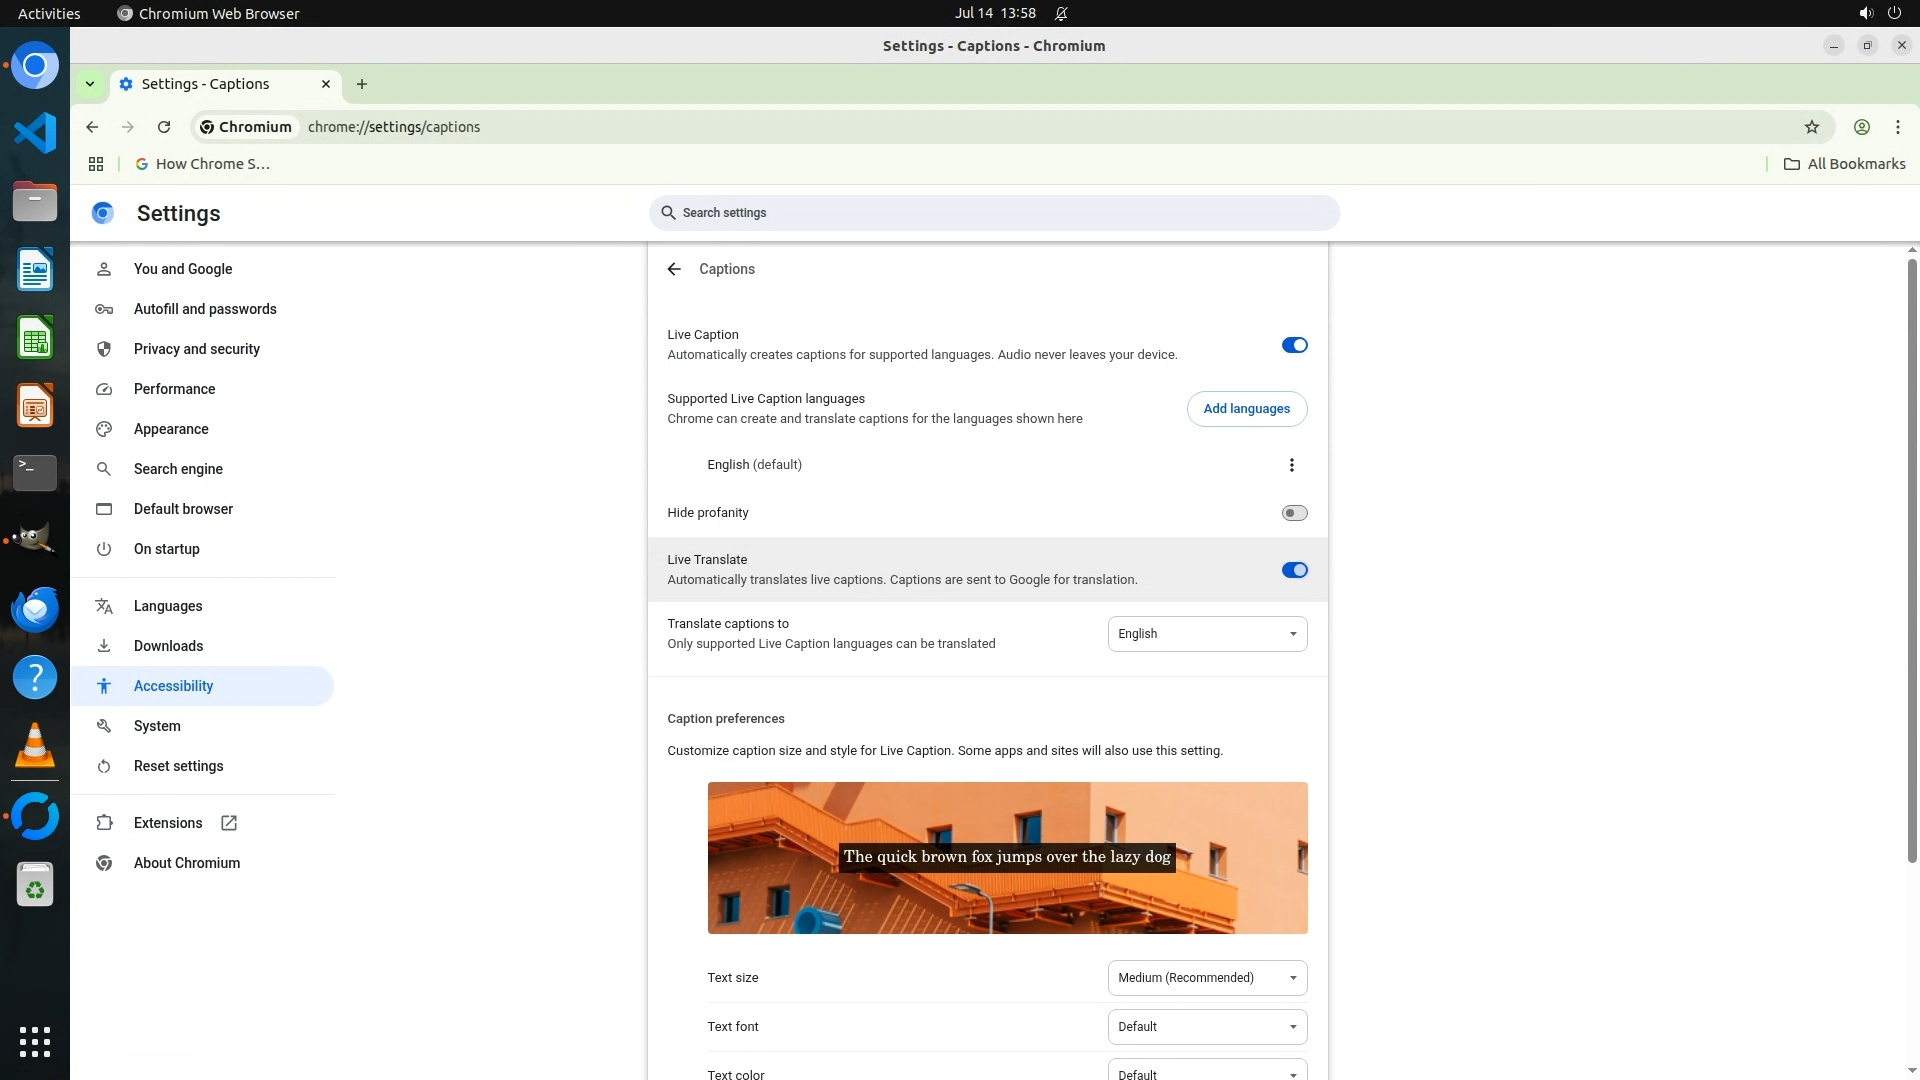Enable the Hide profanity toggle
Image resolution: width=1920 pixels, height=1080 pixels.
point(1294,513)
